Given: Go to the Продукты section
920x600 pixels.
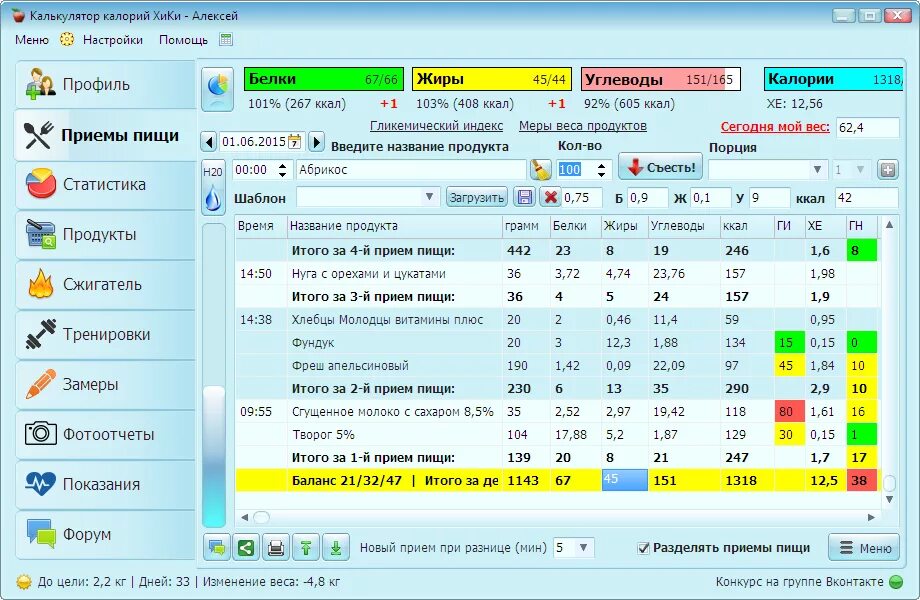Looking at the screenshot, I should point(106,234).
